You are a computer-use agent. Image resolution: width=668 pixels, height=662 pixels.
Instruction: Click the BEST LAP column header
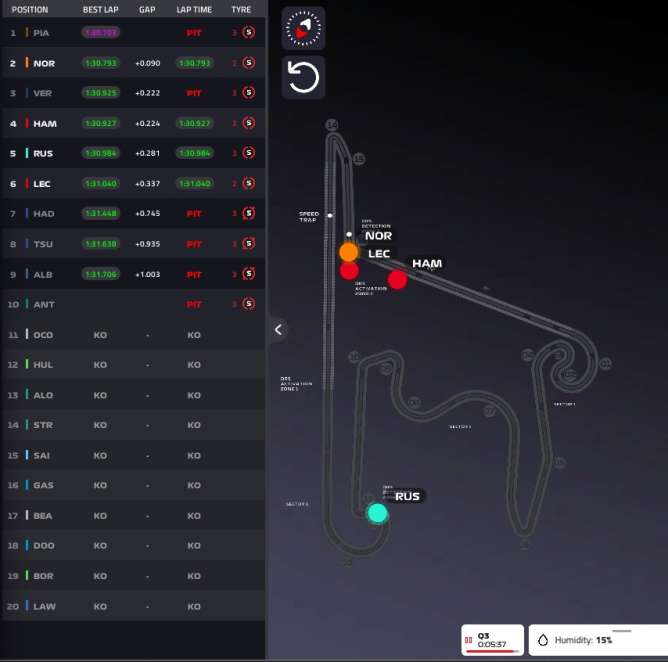tap(101, 9)
